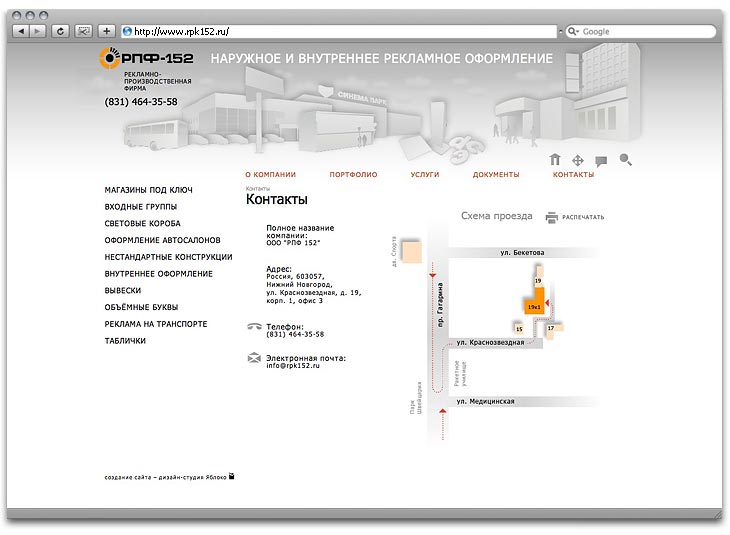This screenshot has width=730, height=535.
Task: Click the header phone (831) 464-35-58
Action: [141, 102]
